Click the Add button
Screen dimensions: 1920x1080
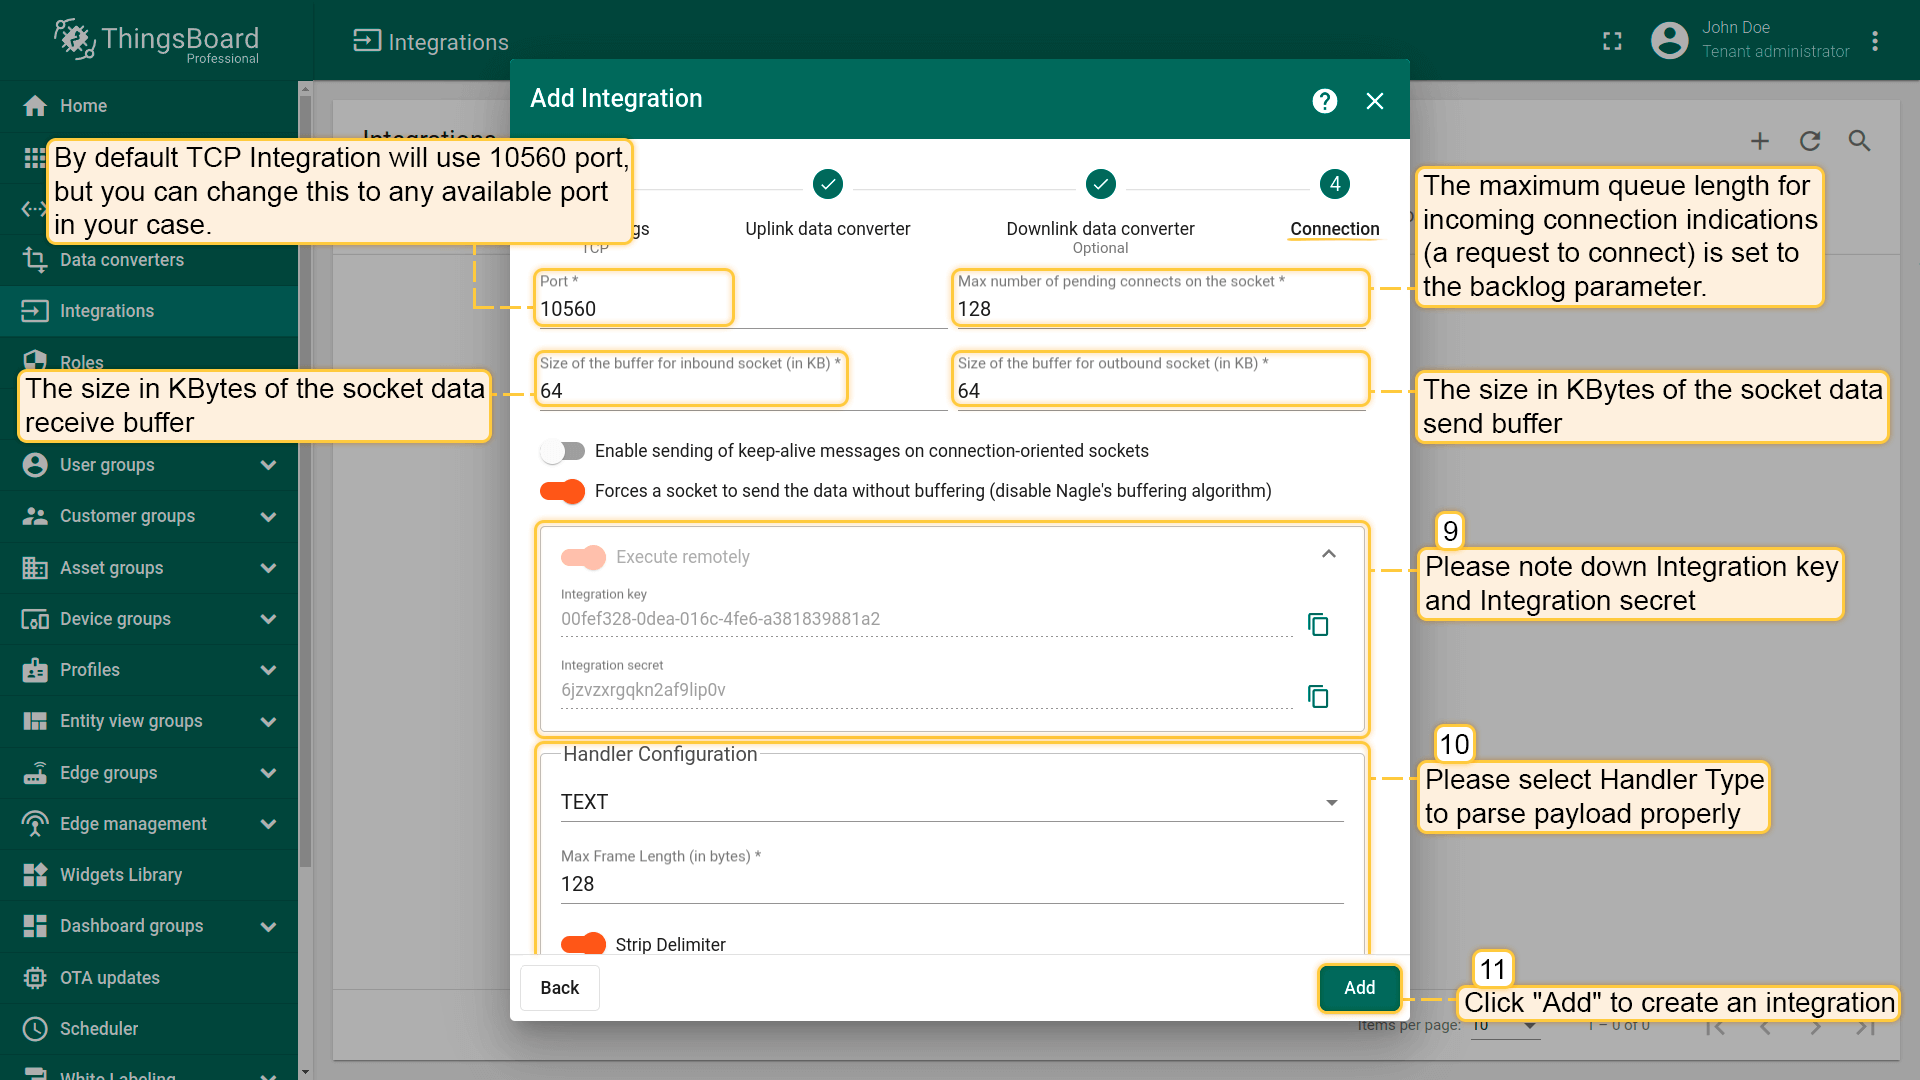[x=1359, y=988]
